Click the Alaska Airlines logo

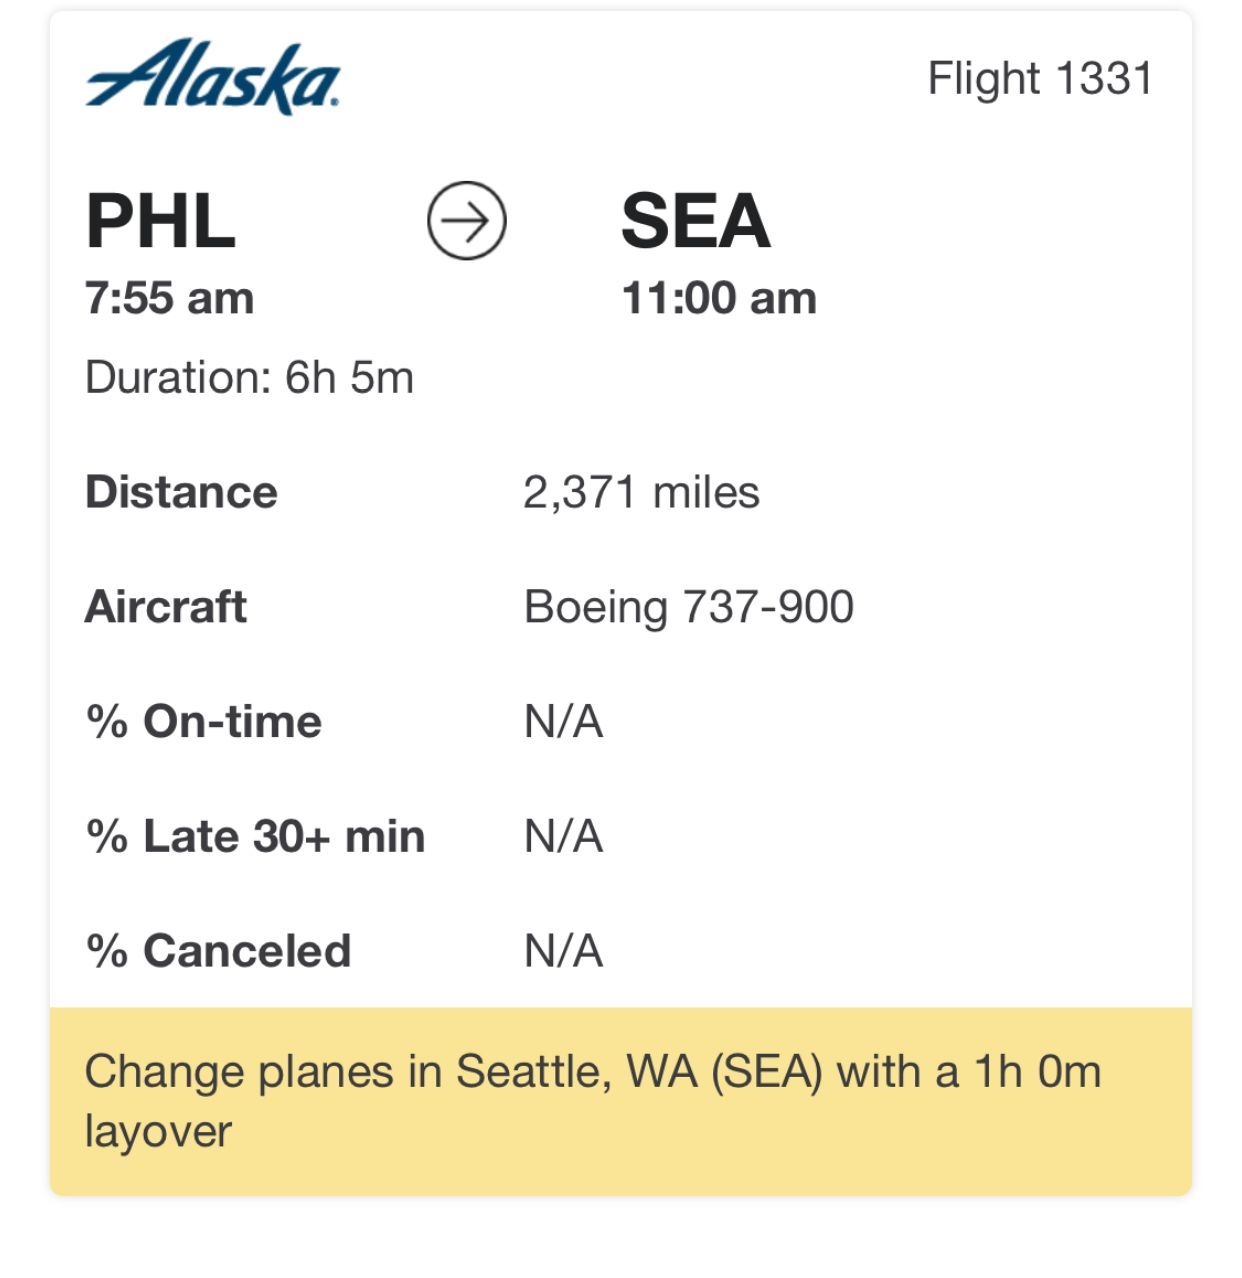pyautogui.click(x=213, y=77)
